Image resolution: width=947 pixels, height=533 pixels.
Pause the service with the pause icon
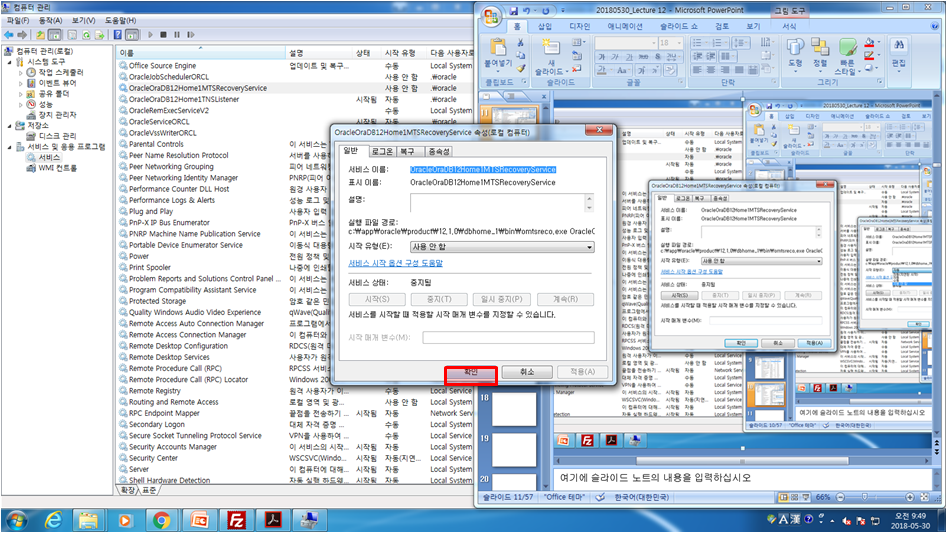(177, 35)
